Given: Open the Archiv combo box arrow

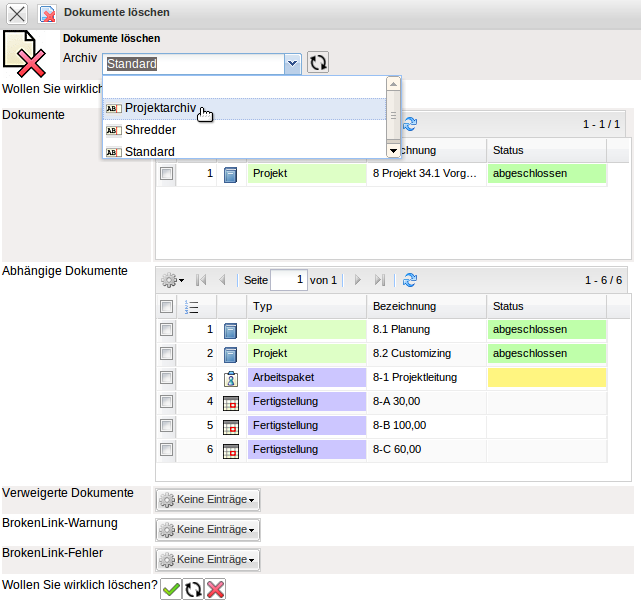Looking at the screenshot, I should coord(292,64).
